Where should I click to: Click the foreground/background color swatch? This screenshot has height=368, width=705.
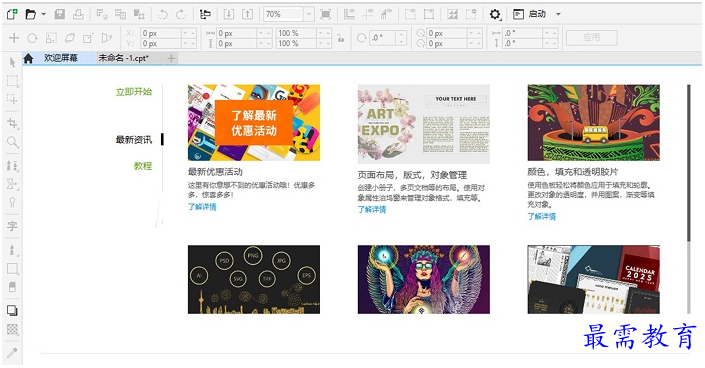12,310
